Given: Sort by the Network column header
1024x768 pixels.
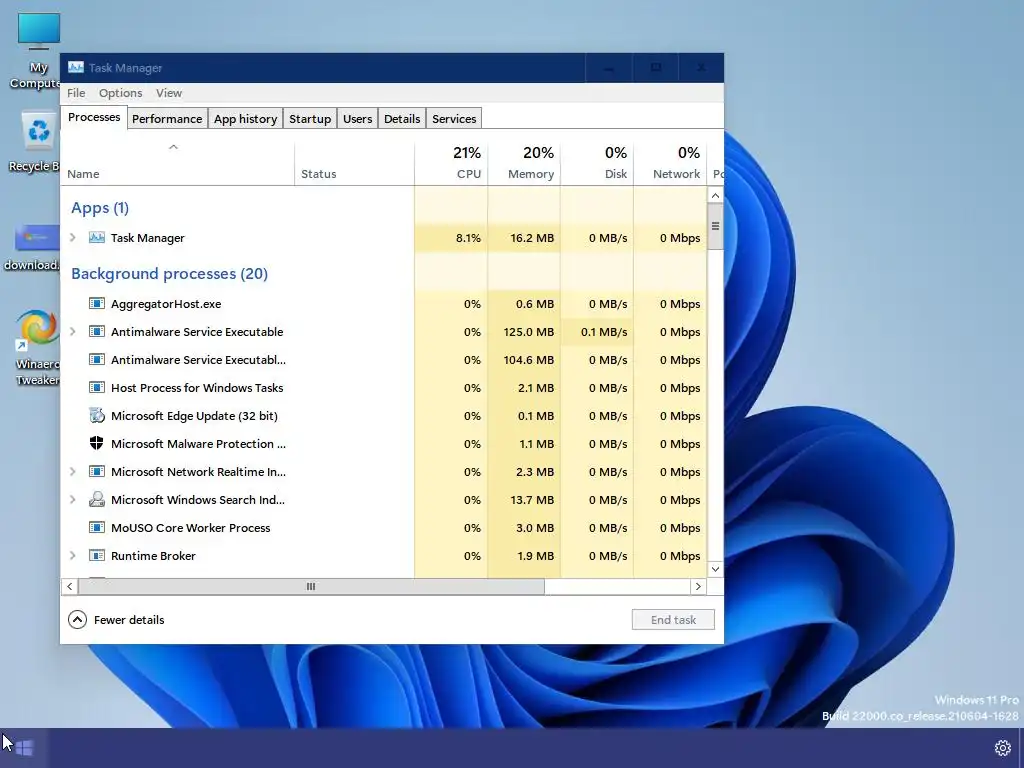Looking at the screenshot, I should coord(671,163).
